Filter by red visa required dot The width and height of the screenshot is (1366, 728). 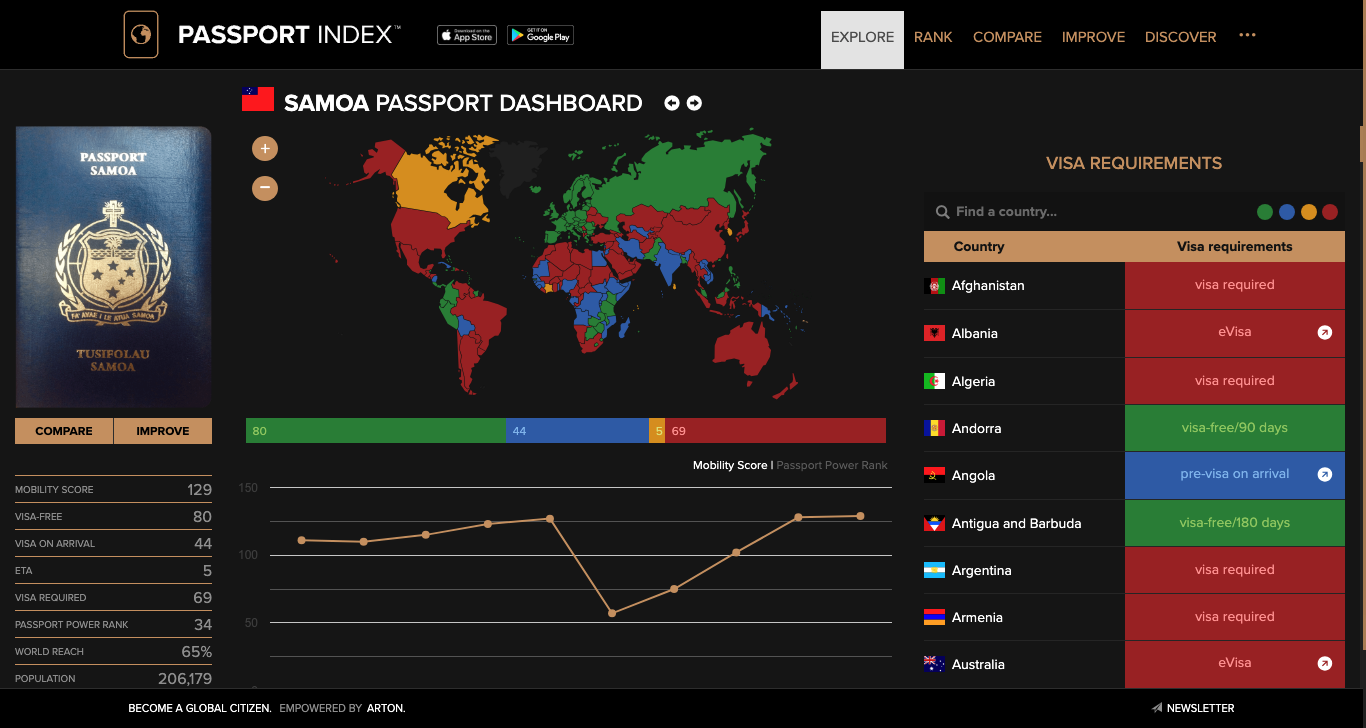pos(1330,212)
